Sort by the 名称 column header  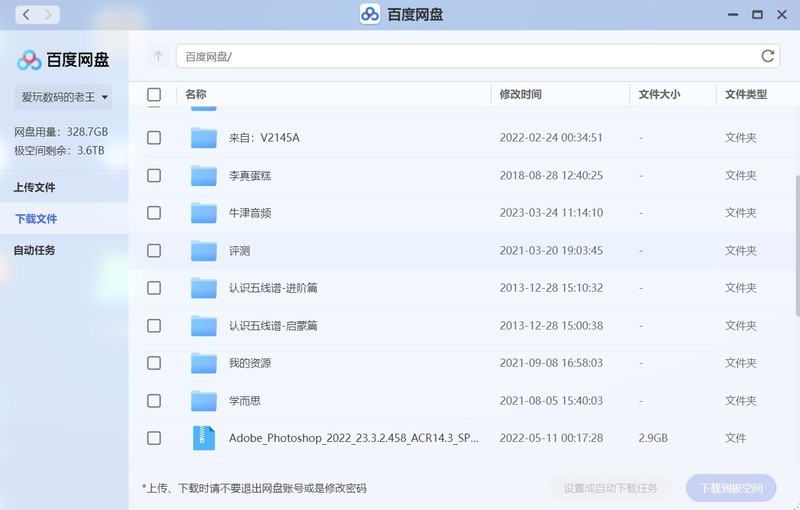coord(196,94)
